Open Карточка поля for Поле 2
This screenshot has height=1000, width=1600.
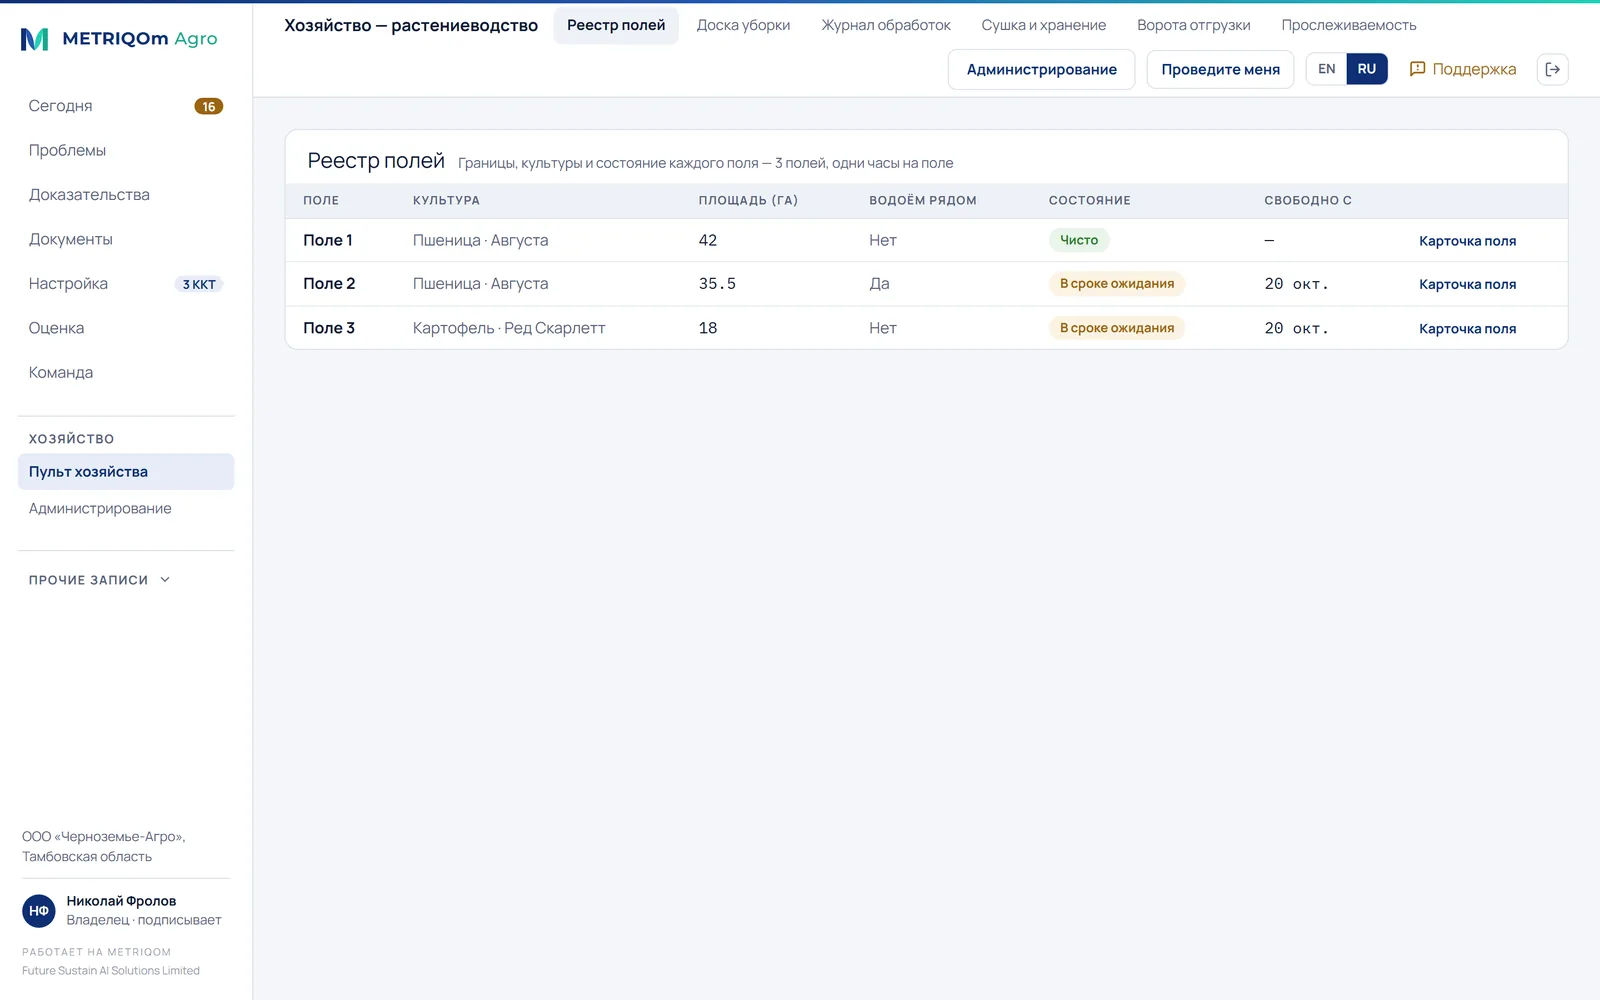[x=1467, y=284]
